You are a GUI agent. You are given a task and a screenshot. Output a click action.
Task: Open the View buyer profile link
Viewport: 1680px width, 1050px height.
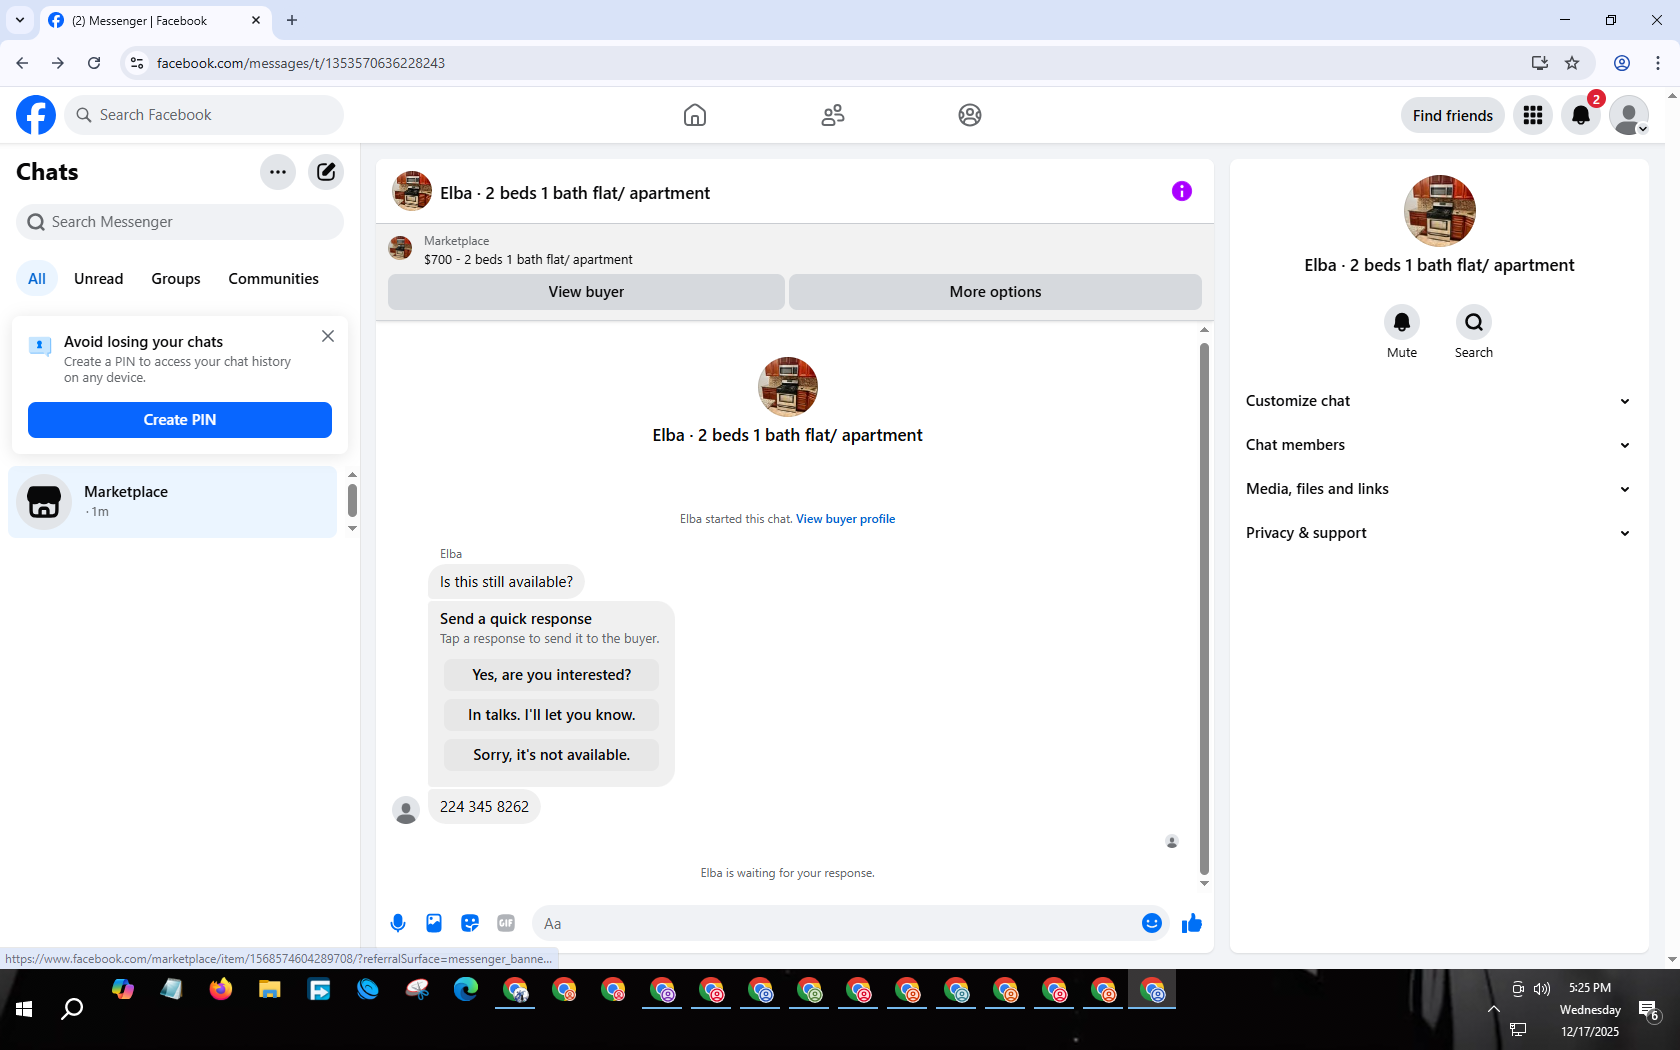pyautogui.click(x=845, y=519)
